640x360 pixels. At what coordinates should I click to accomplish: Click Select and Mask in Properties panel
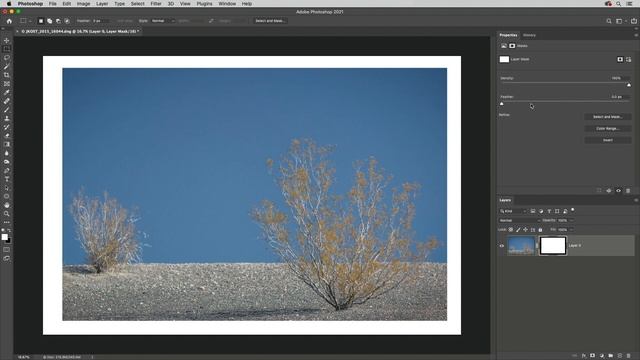coord(607,117)
